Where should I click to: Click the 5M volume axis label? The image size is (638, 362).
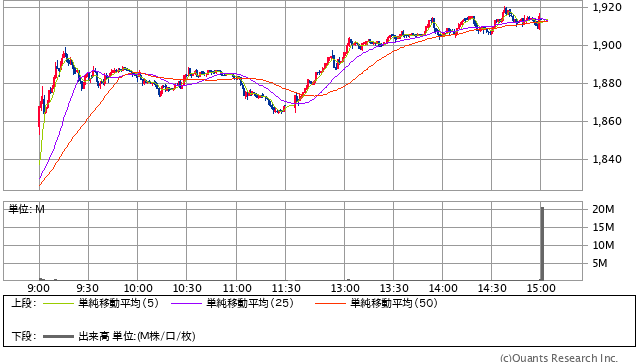[x=600, y=264]
